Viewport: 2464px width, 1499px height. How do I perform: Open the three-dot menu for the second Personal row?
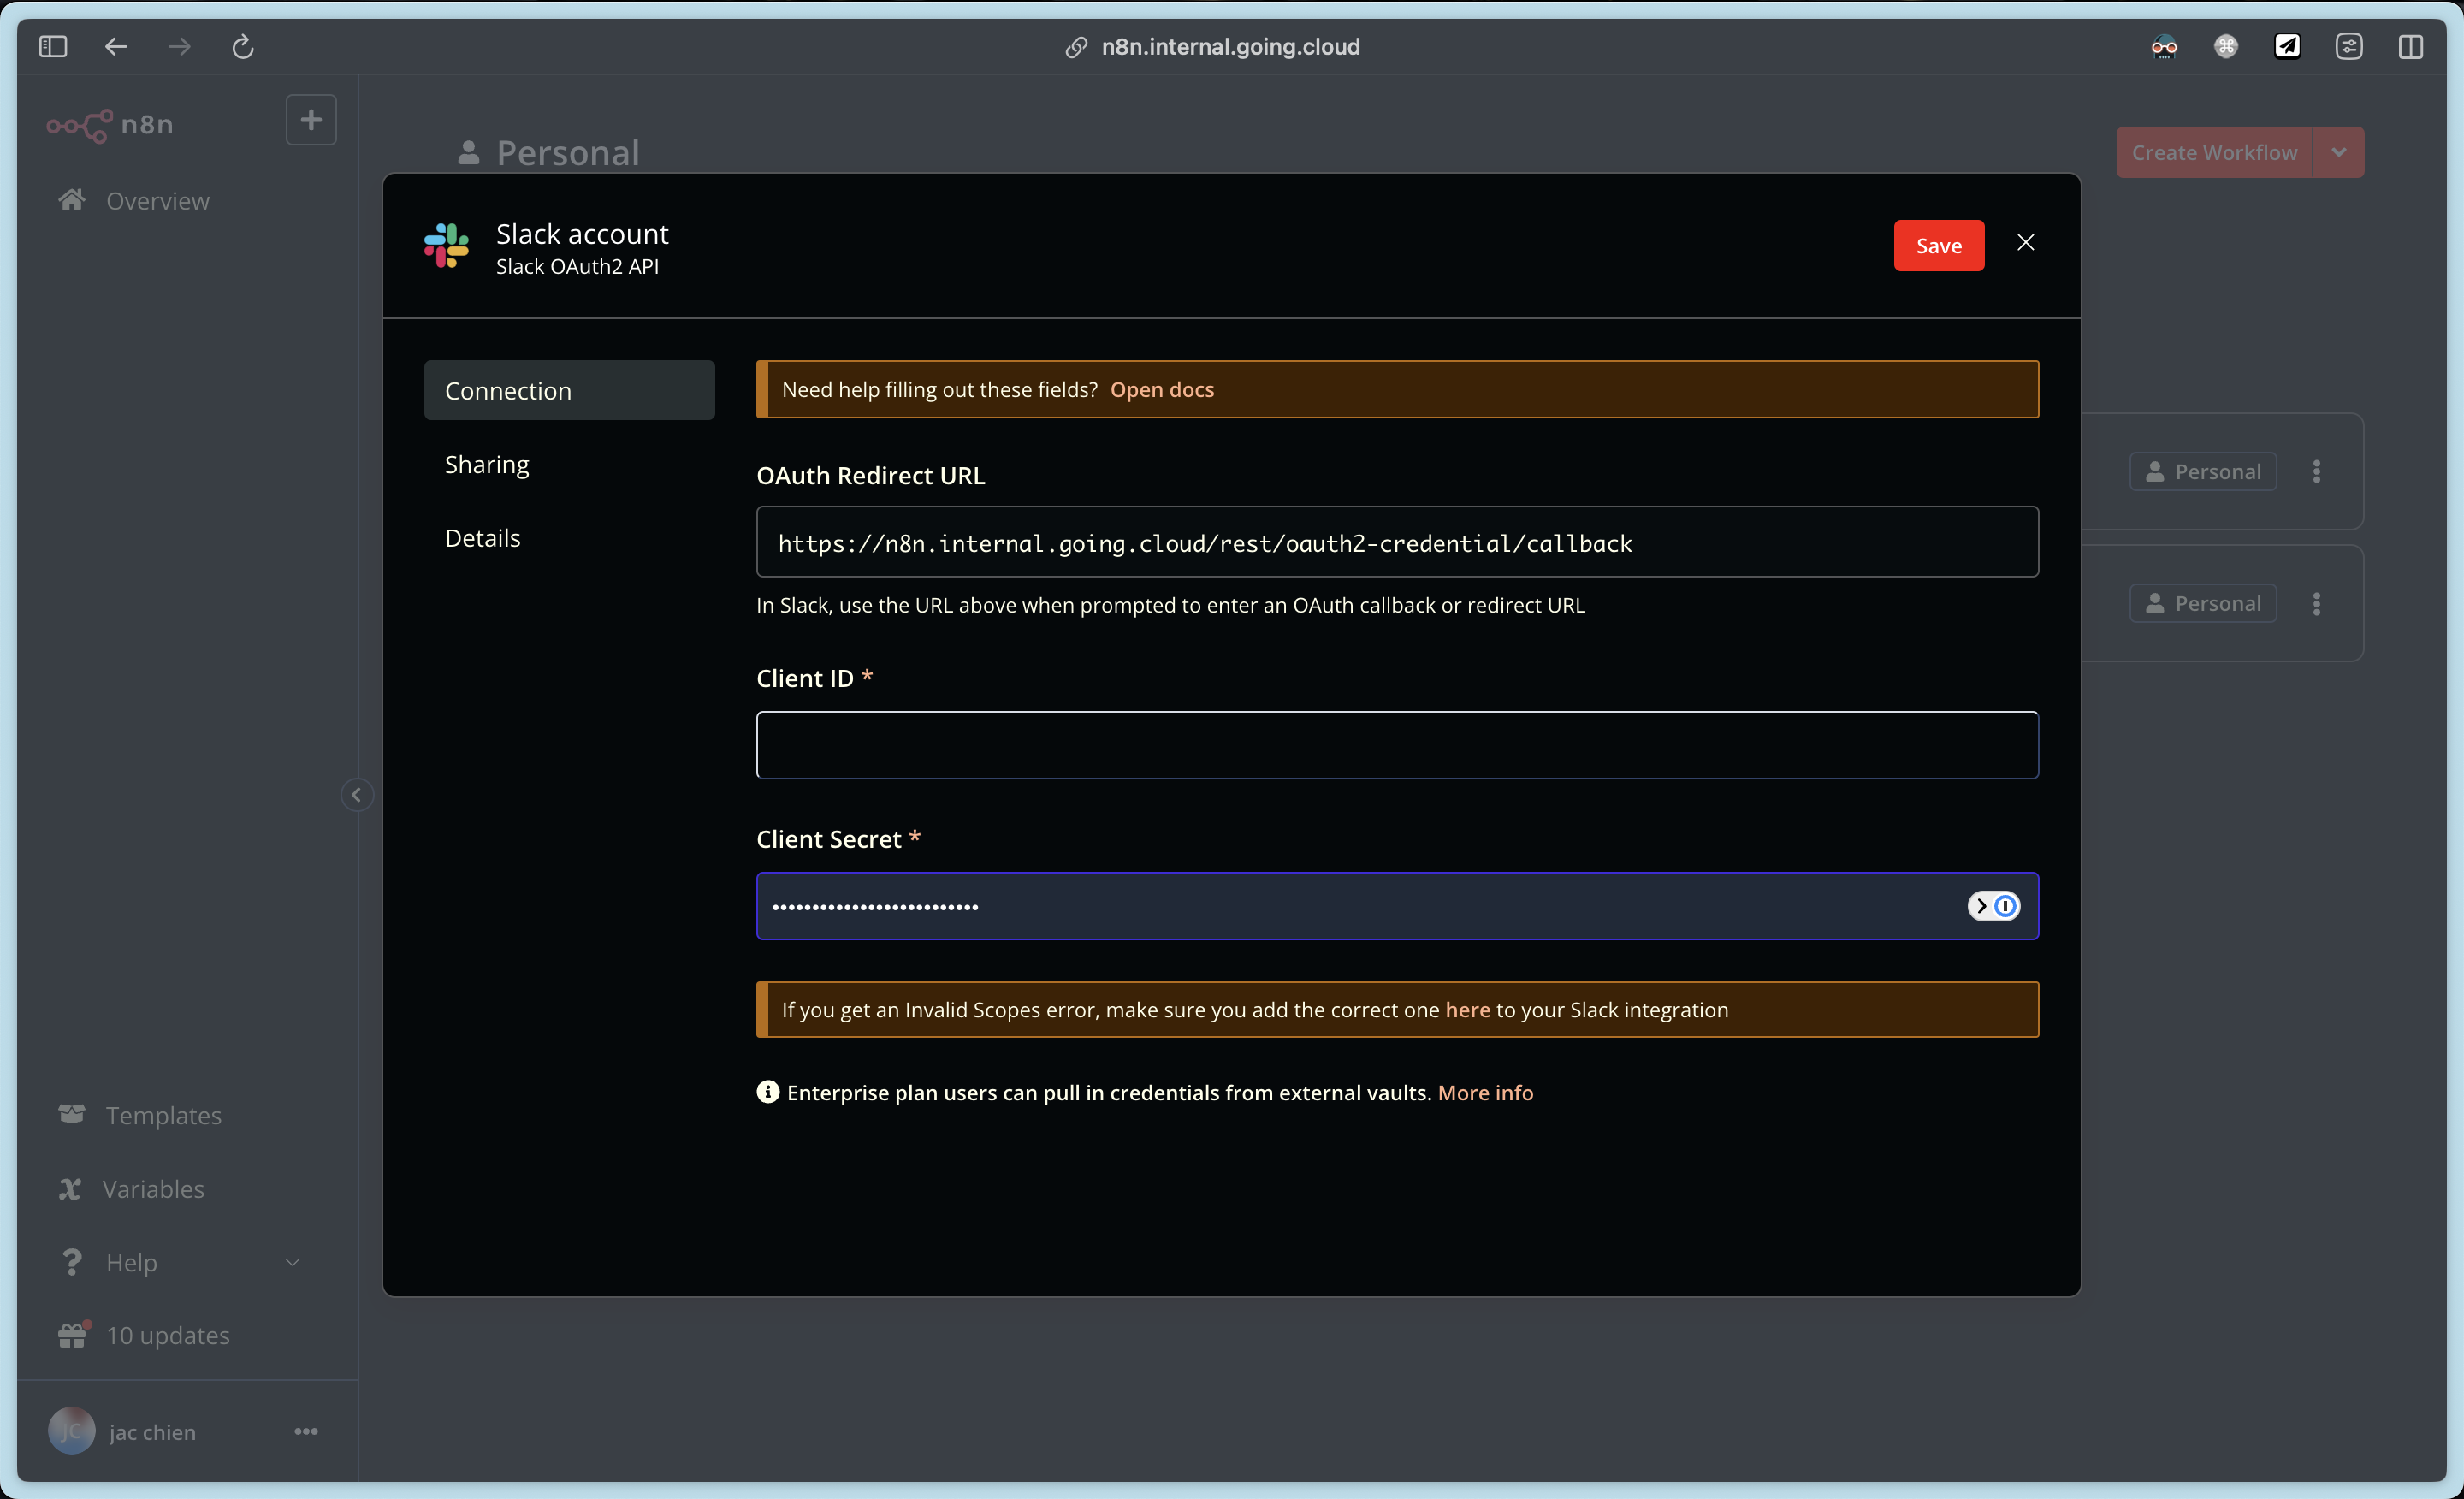click(2317, 604)
